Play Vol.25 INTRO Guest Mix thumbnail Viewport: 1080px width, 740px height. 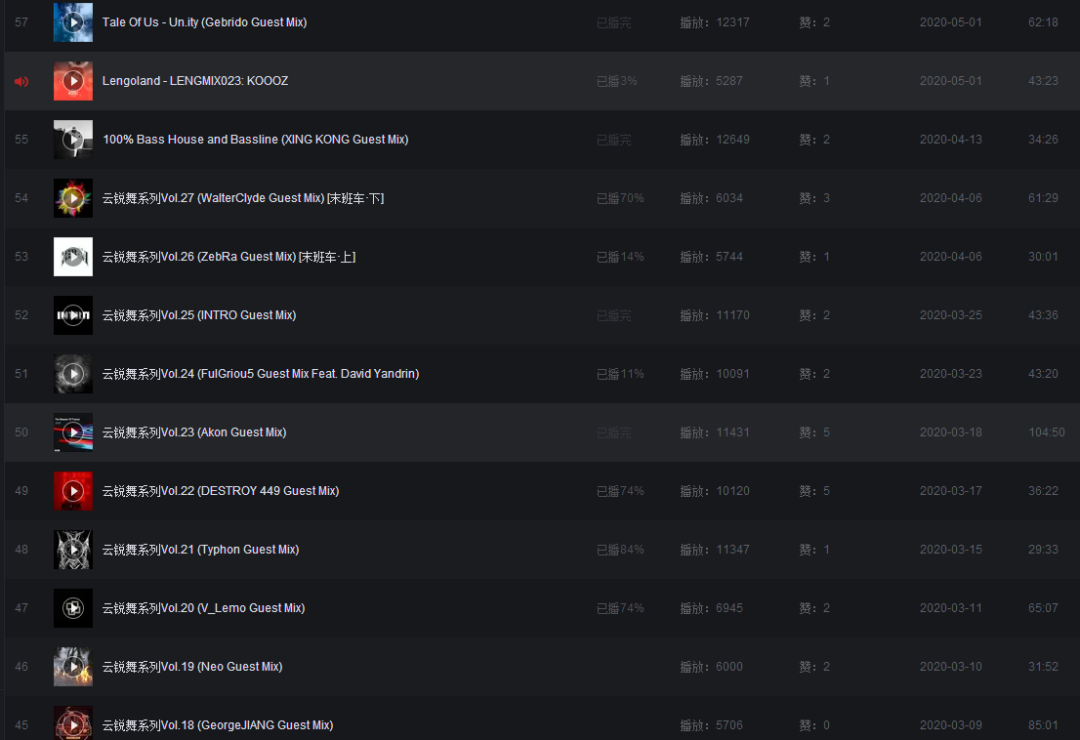[73, 315]
